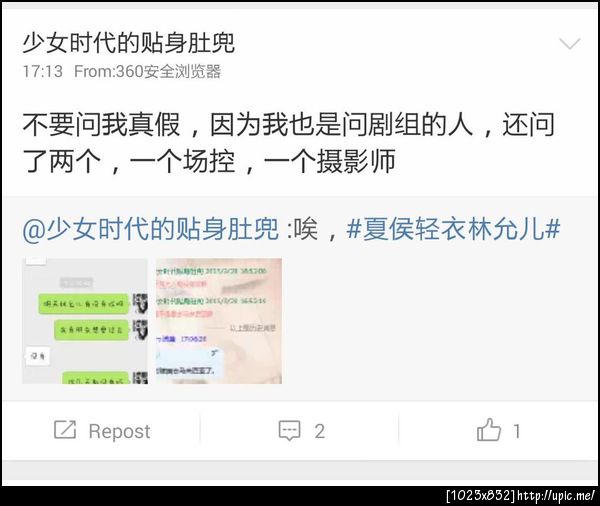600x506 pixels.
Task: Tap the Repost arrow icon
Action: tap(65, 430)
